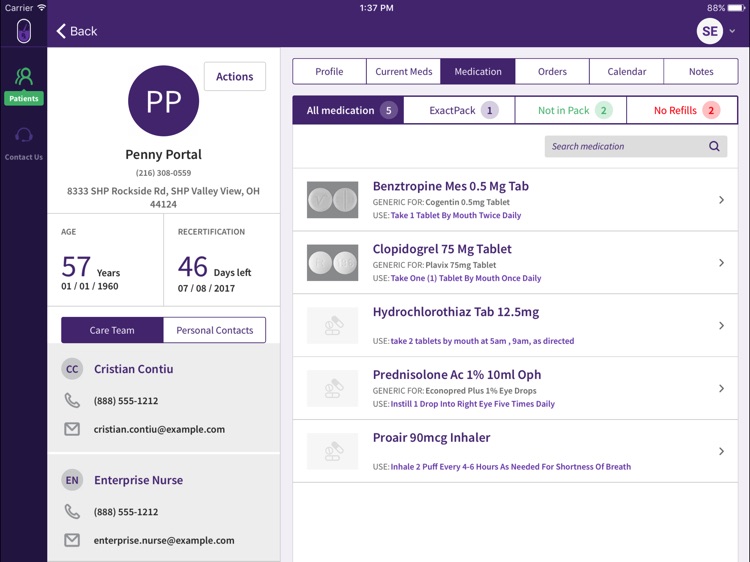Show All medication filter
The image size is (750, 562).
coord(348,110)
